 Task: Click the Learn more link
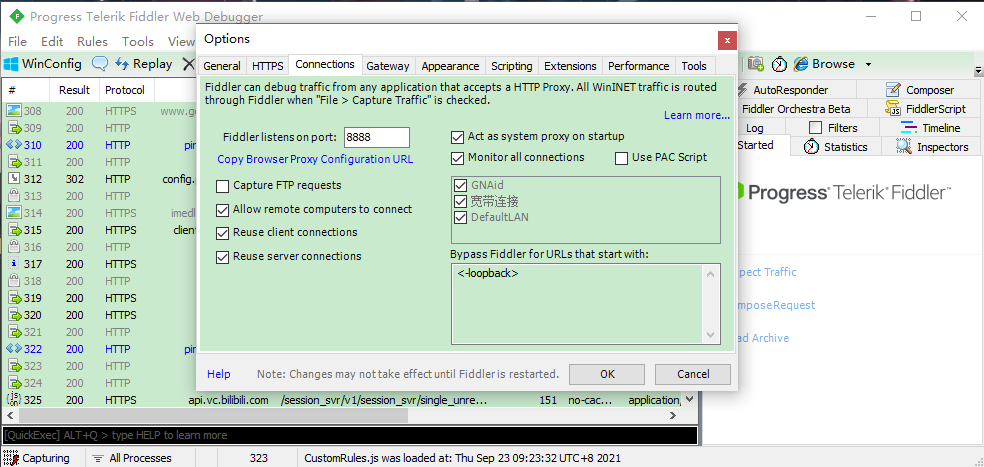pos(697,115)
